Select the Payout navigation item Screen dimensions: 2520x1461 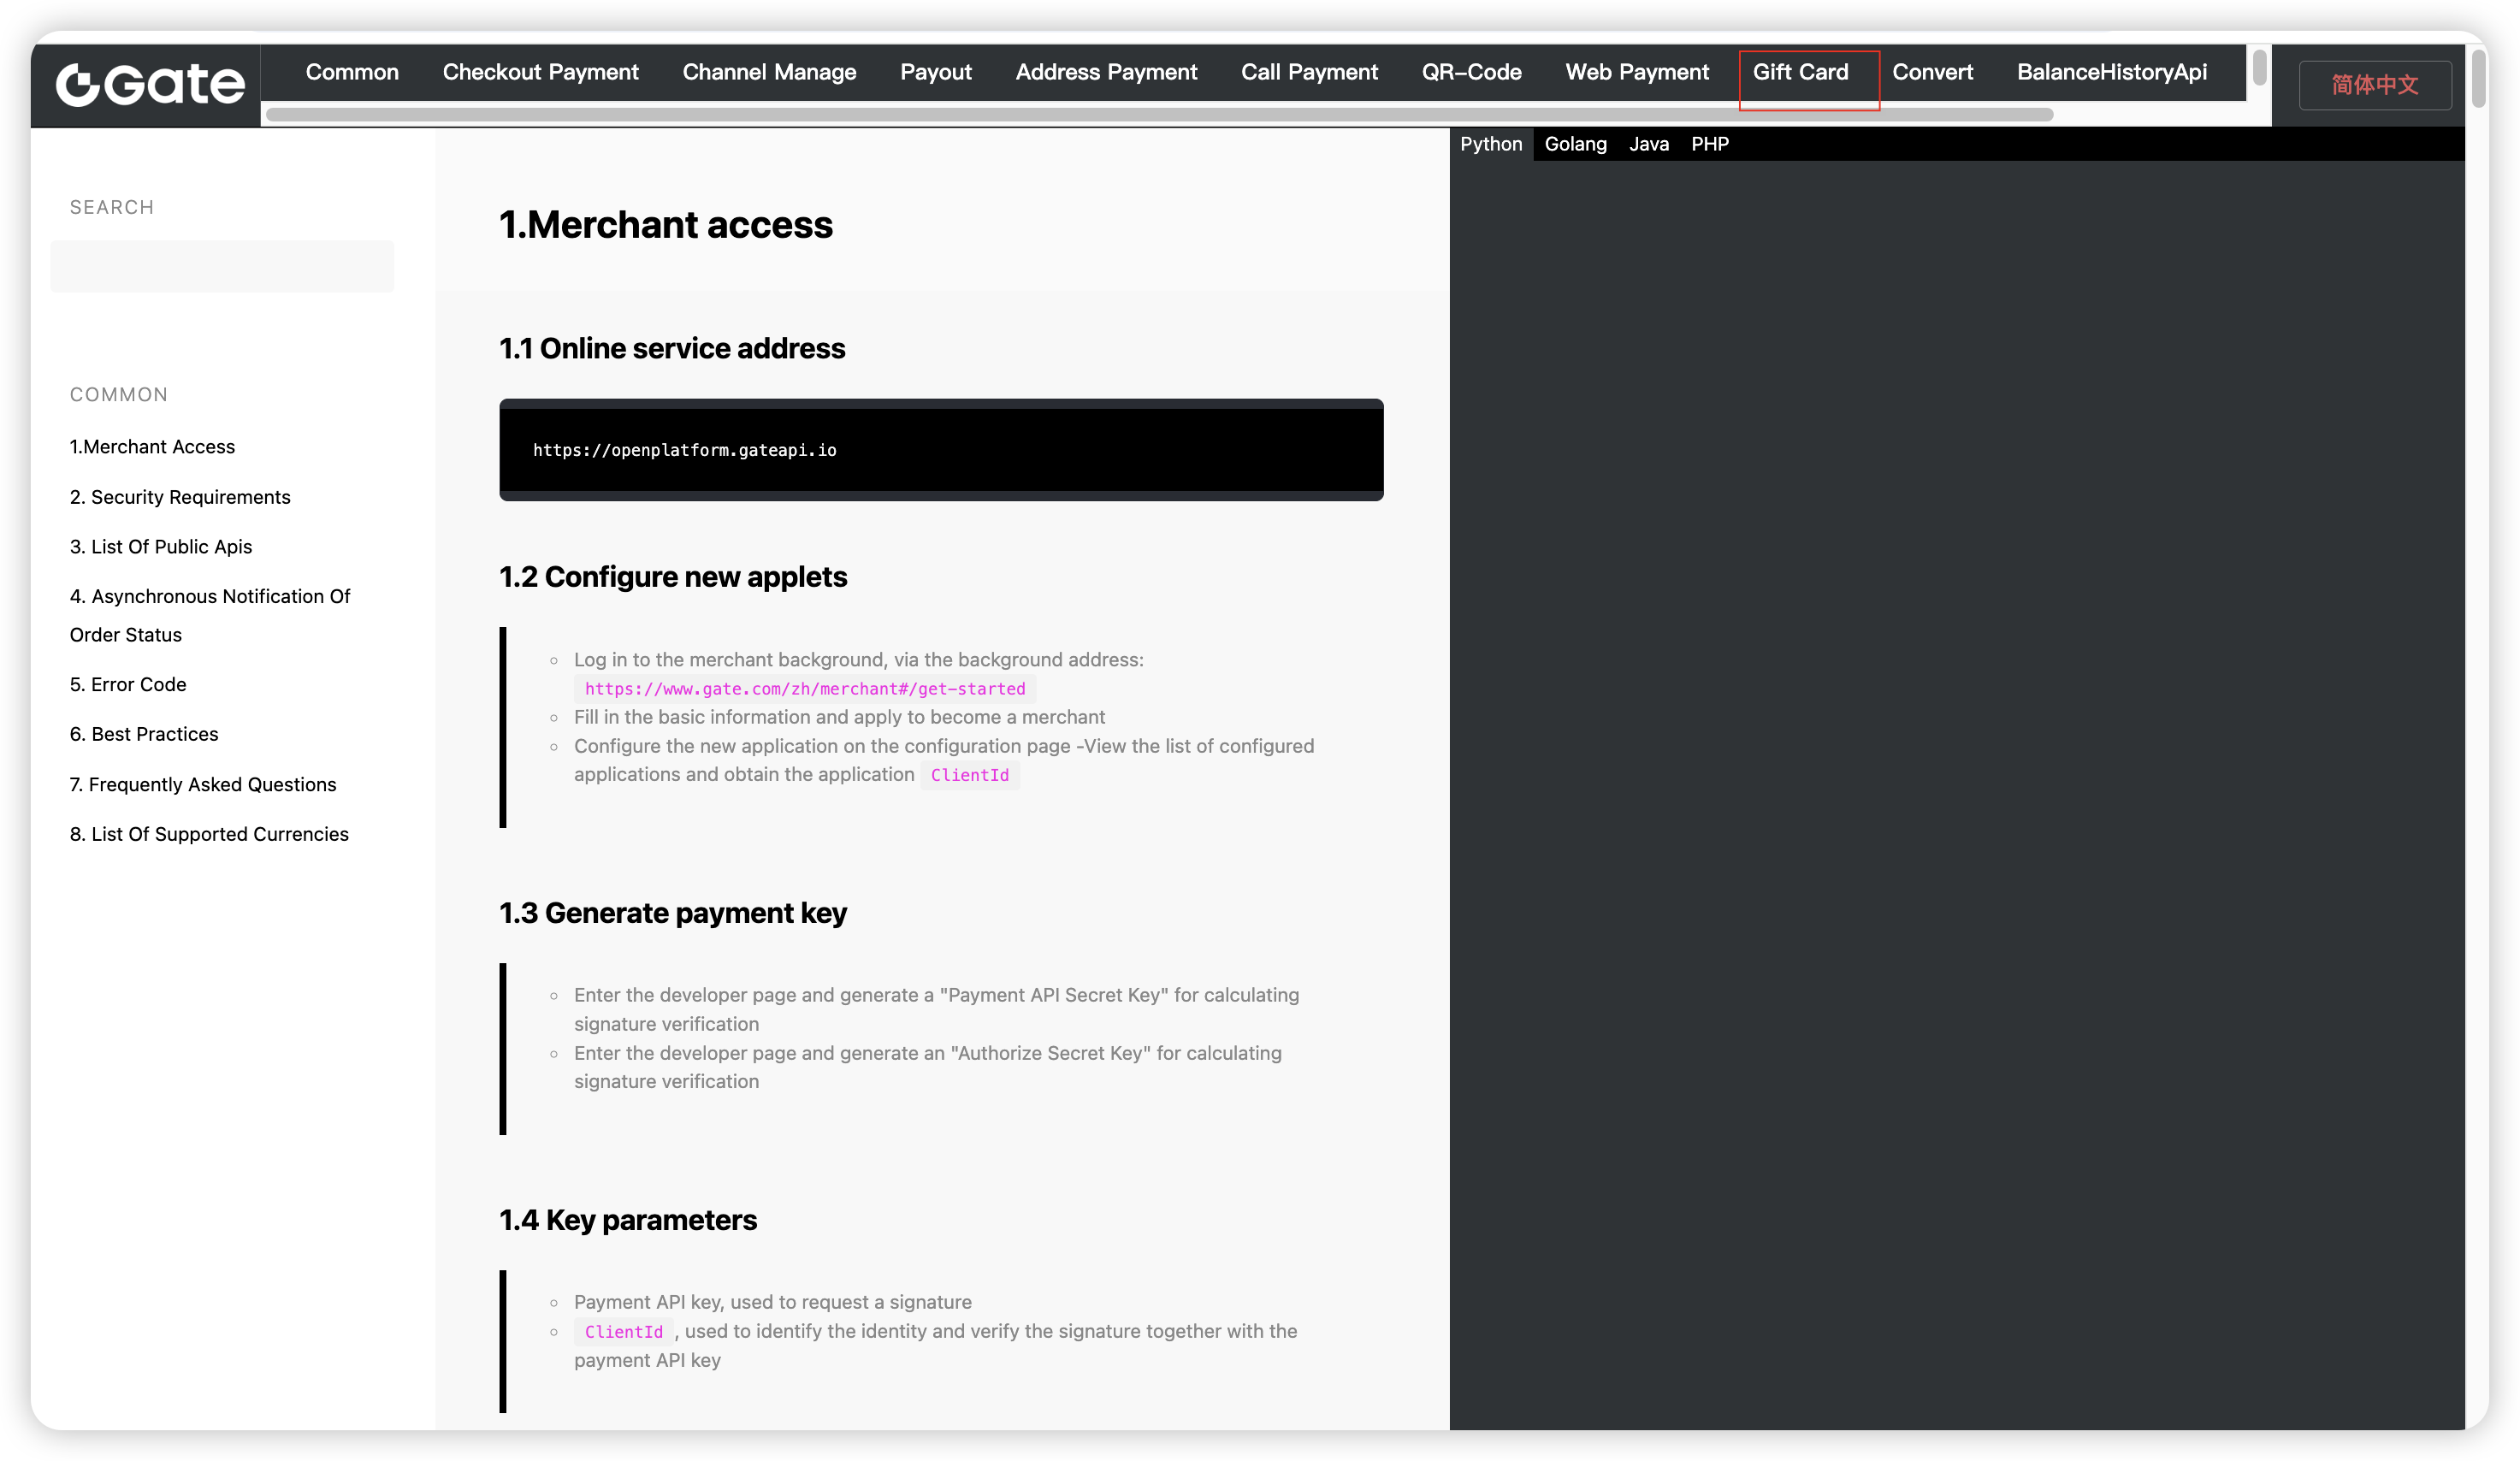(x=935, y=72)
